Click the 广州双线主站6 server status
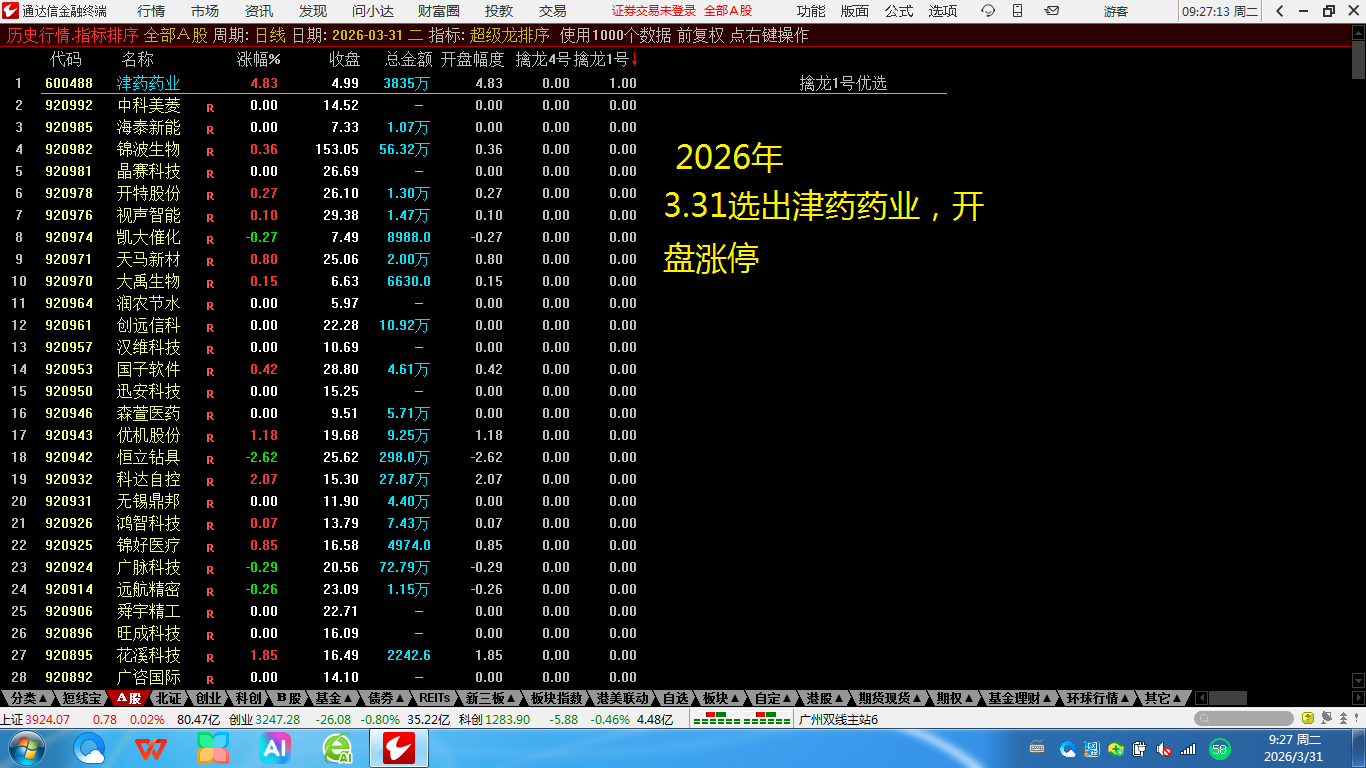 coord(839,719)
